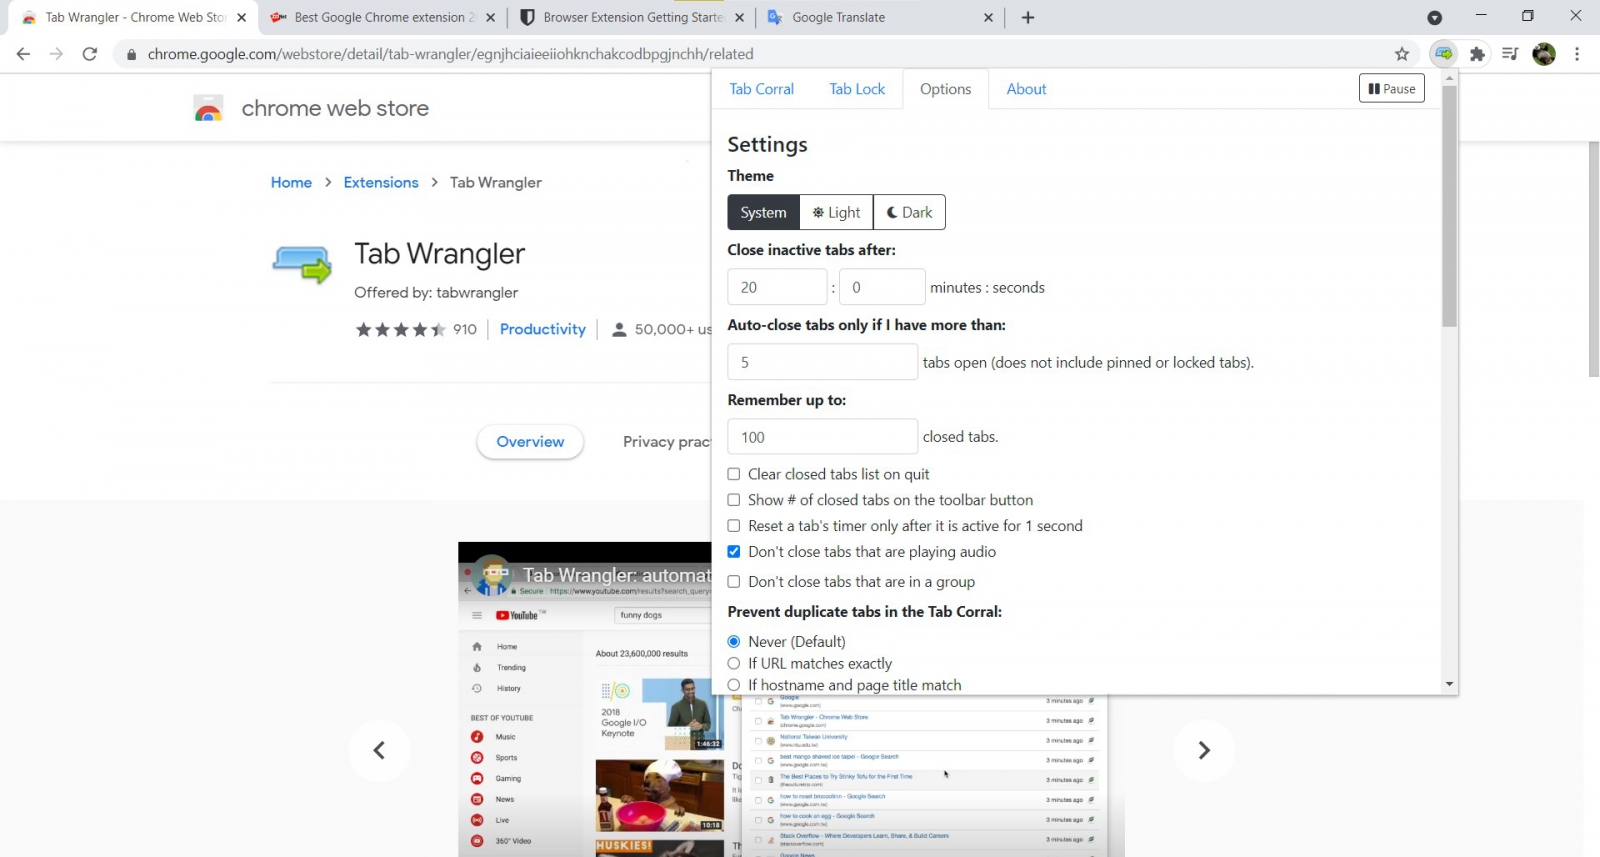Switch to the Tab Corral tab

point(761,89)
